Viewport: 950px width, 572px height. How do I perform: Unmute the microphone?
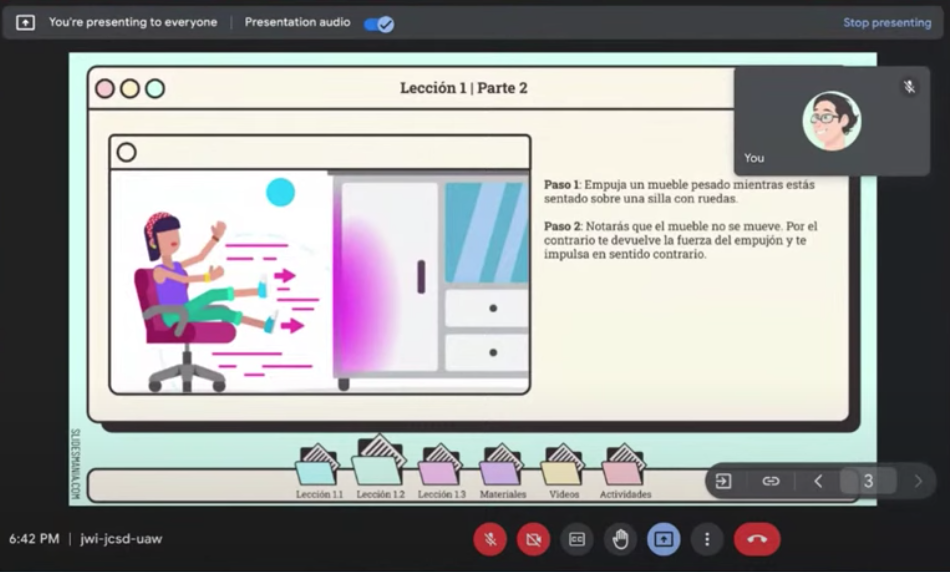click(490, 540)
